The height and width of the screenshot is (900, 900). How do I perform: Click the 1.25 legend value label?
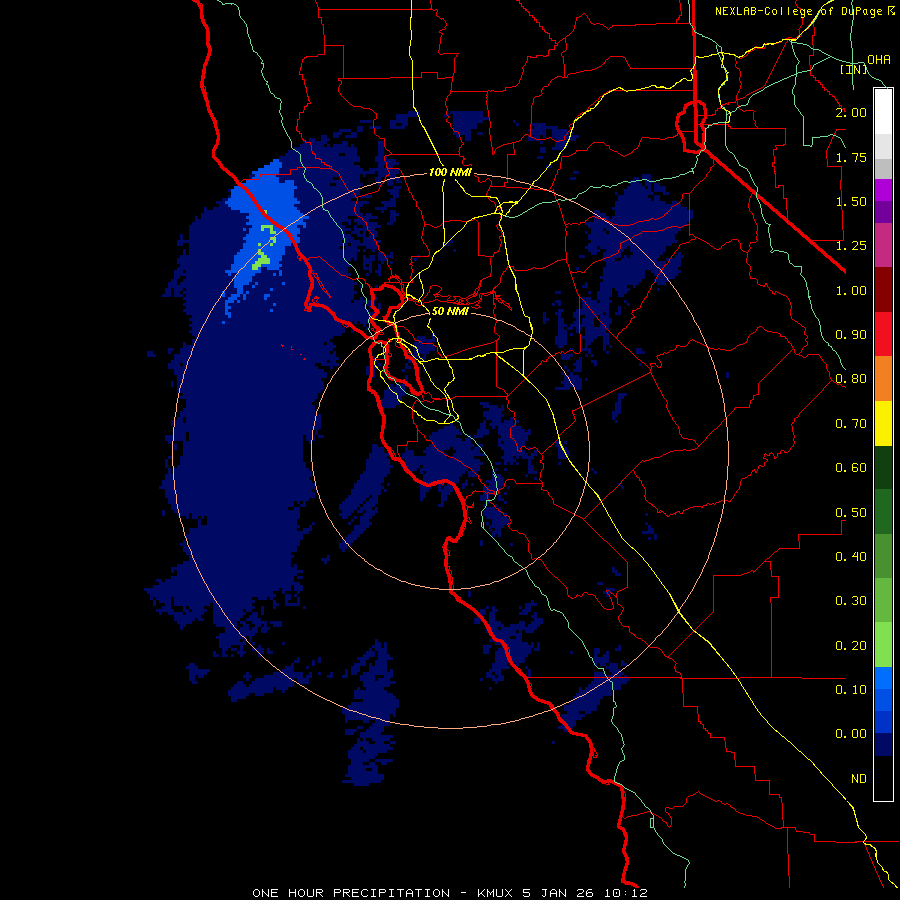pos(851,246)
